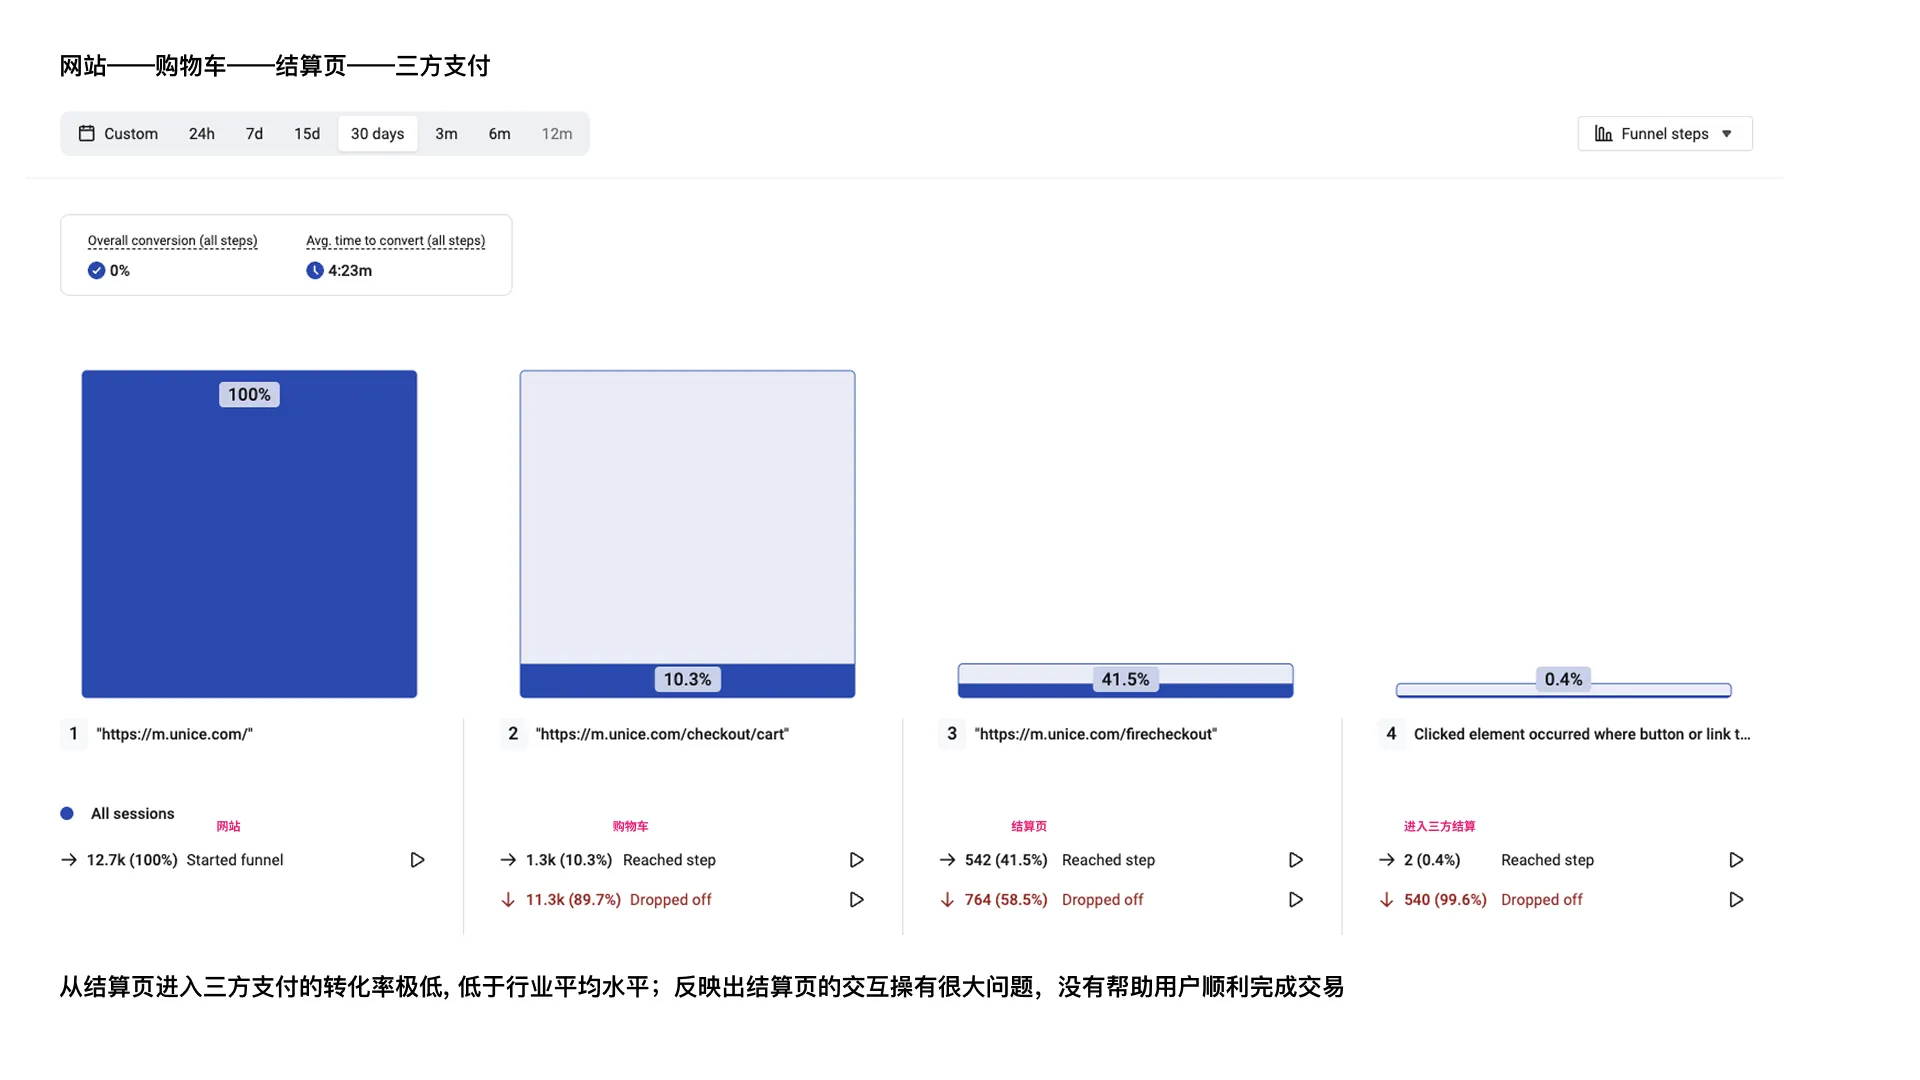Click the 4:23m average time value
1920x1080 pixels.
click(350, 271)
